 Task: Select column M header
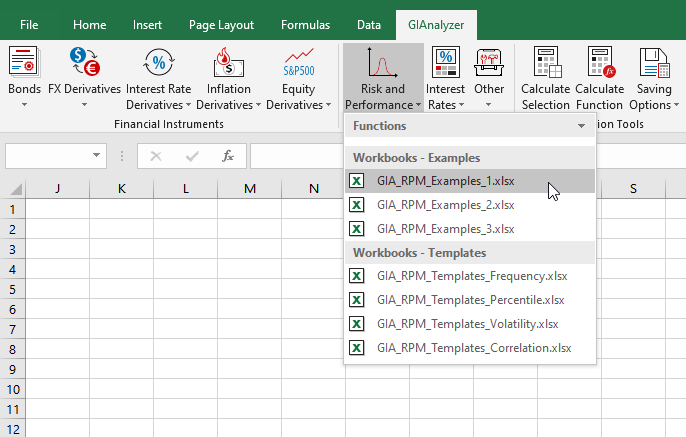(x=250, y=189)
